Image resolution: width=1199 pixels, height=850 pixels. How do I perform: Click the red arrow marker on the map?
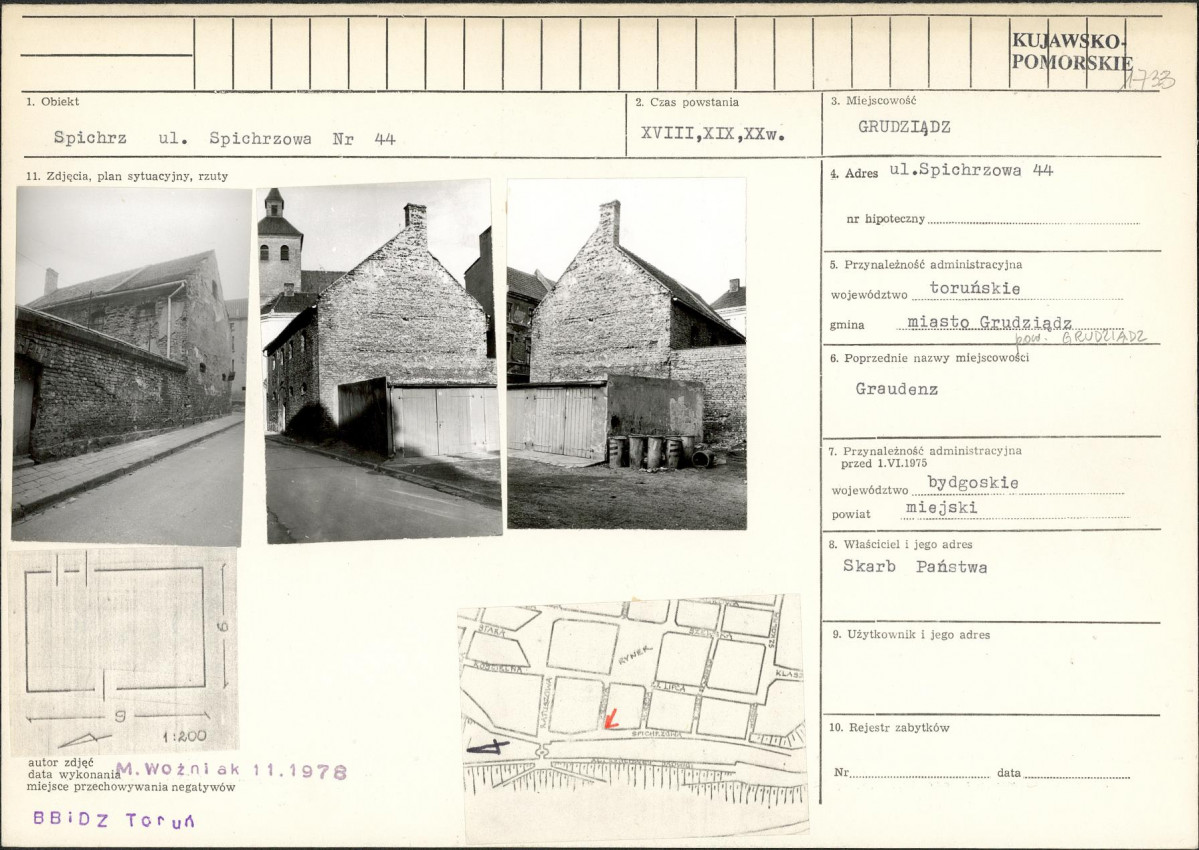coord(611,718)
